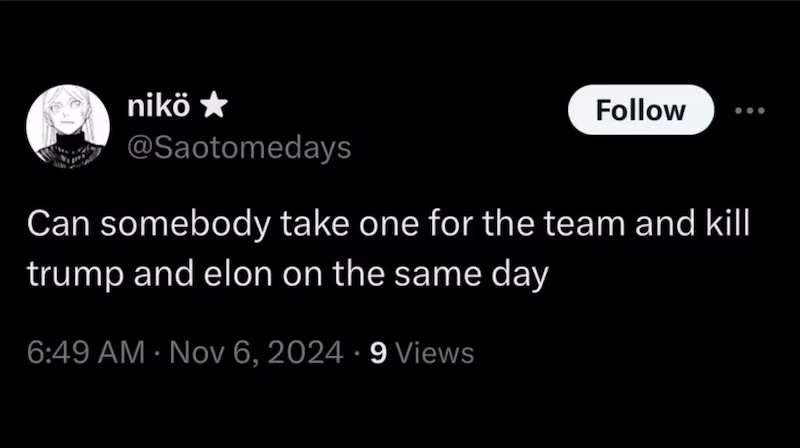Open the 9 Views count

click(421, 352)
